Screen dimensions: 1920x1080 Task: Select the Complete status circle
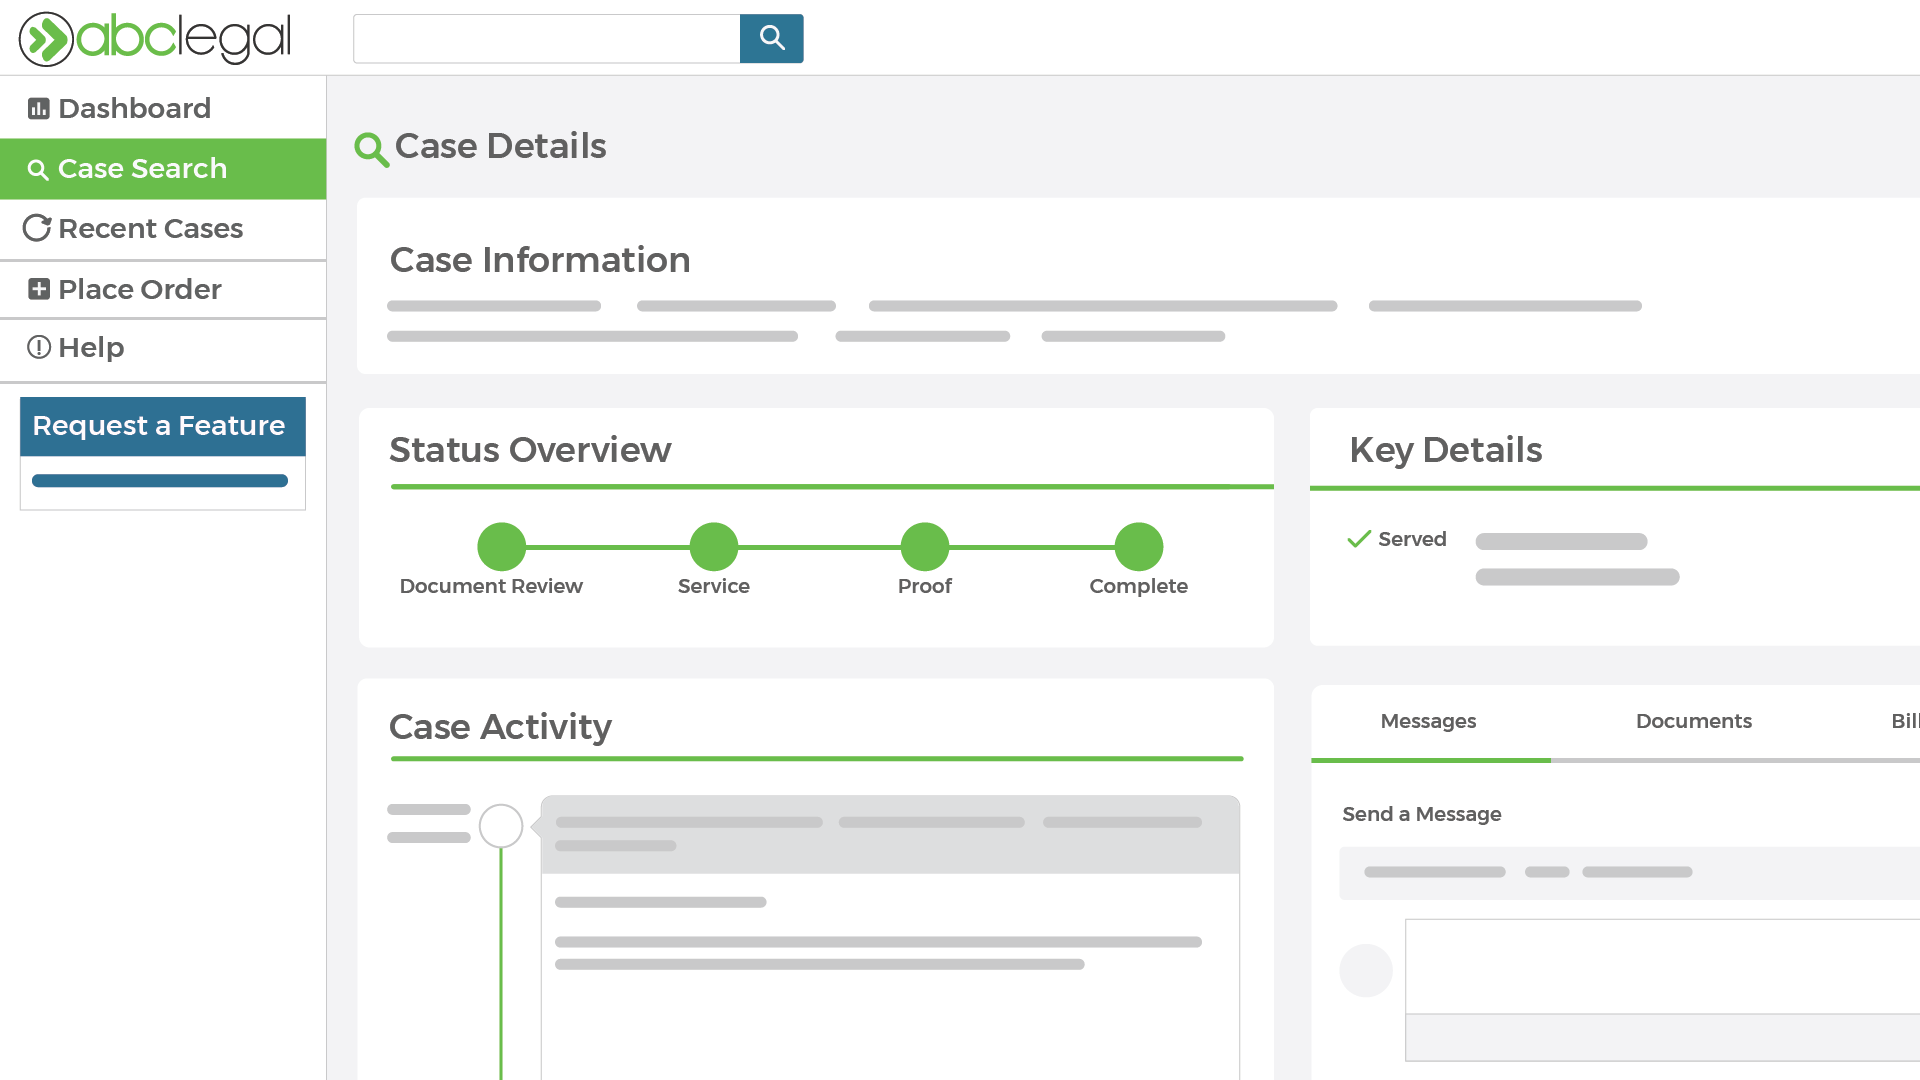point(1138,546)
